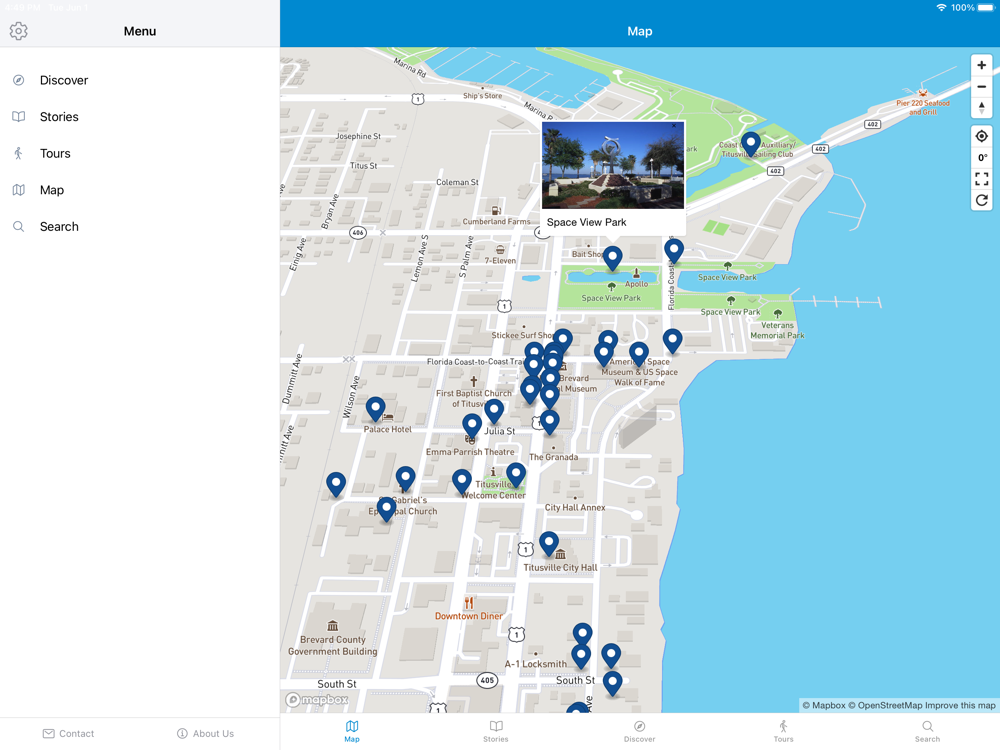Click the Tours walking icon in menu
Image resolution: width=1000 pixels, height=750 pixels.
click(18, 153)
